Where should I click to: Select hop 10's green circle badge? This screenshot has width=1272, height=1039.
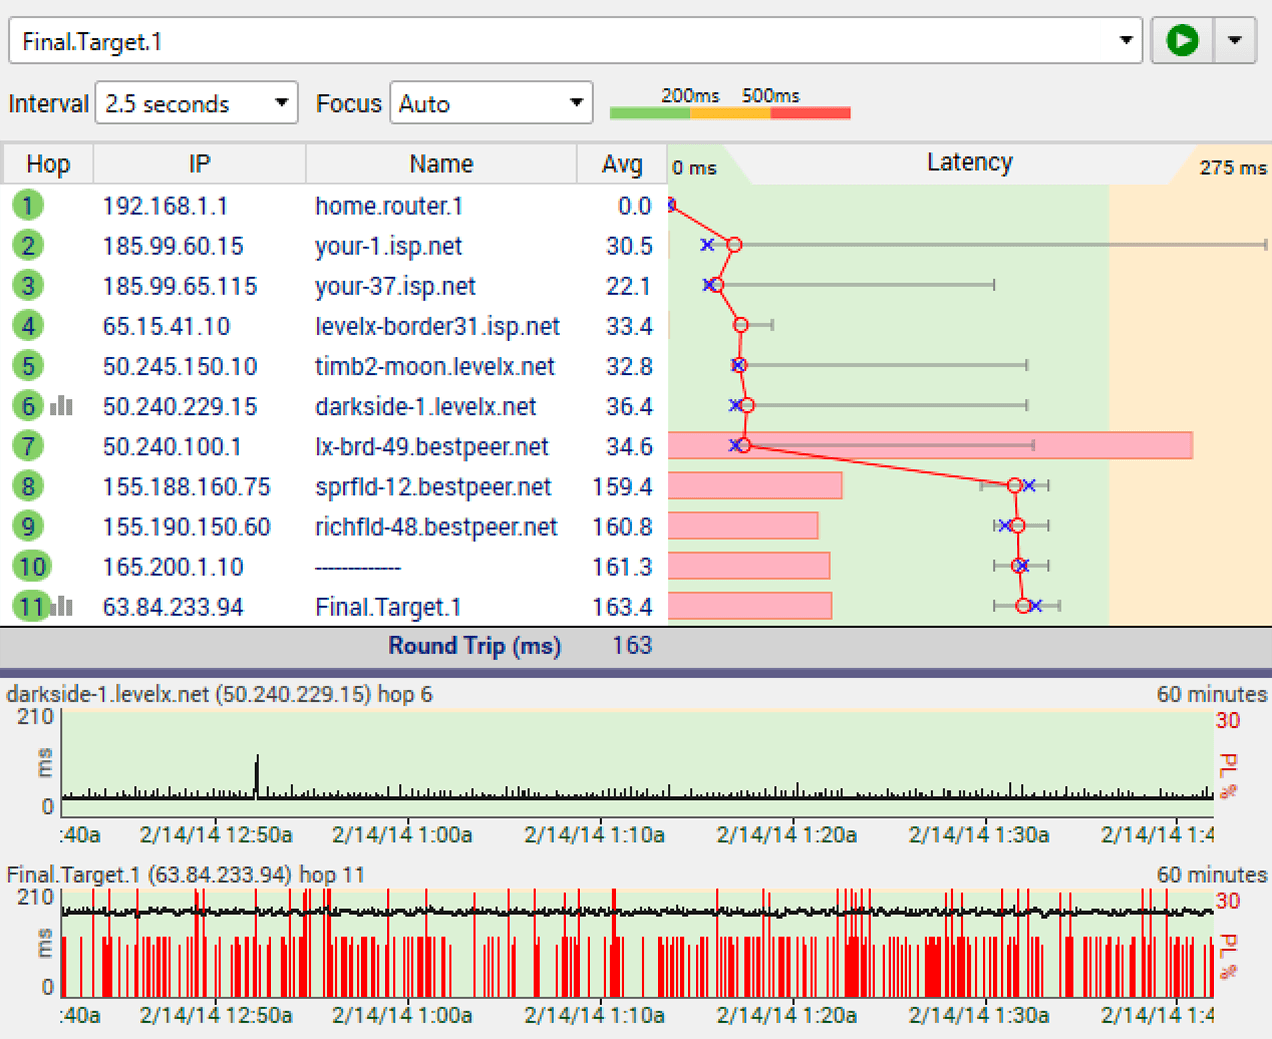(x=30, y=565)
